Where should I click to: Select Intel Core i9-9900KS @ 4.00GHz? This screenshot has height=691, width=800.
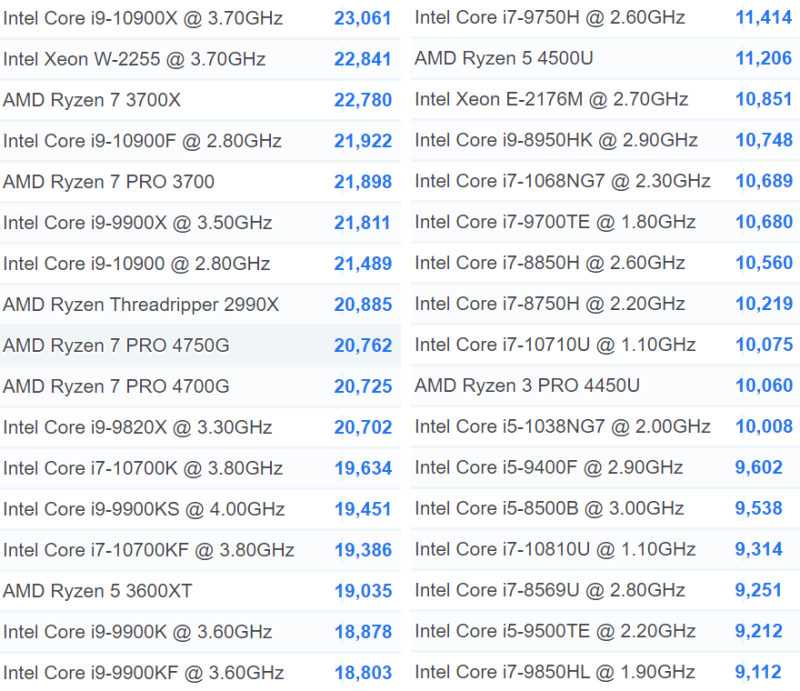[144, 509]
